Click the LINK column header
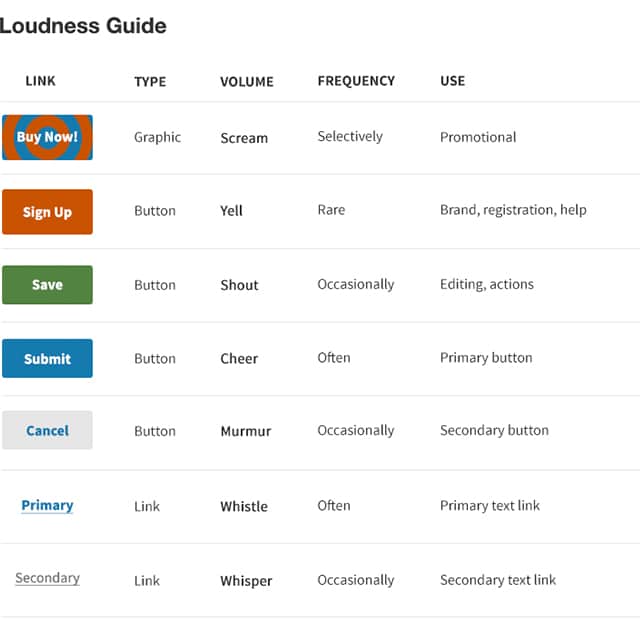This screenshot has height=632, width=640. coord(40,81)
